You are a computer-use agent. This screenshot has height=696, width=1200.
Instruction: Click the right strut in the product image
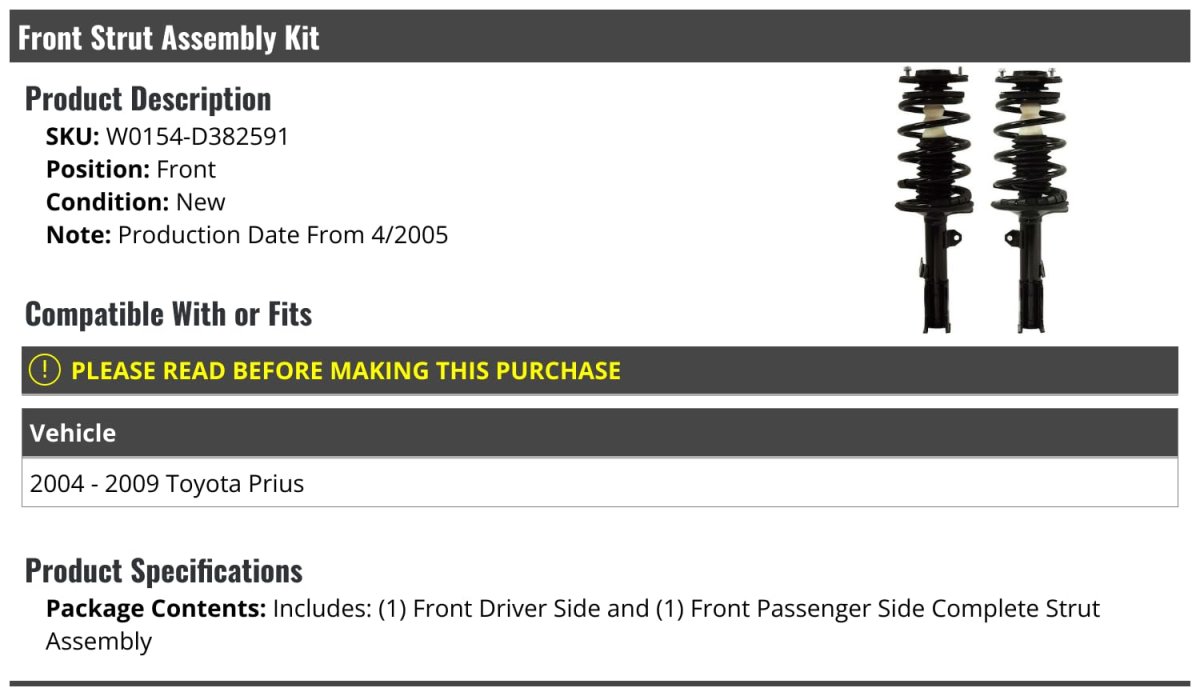point(1025,200)
